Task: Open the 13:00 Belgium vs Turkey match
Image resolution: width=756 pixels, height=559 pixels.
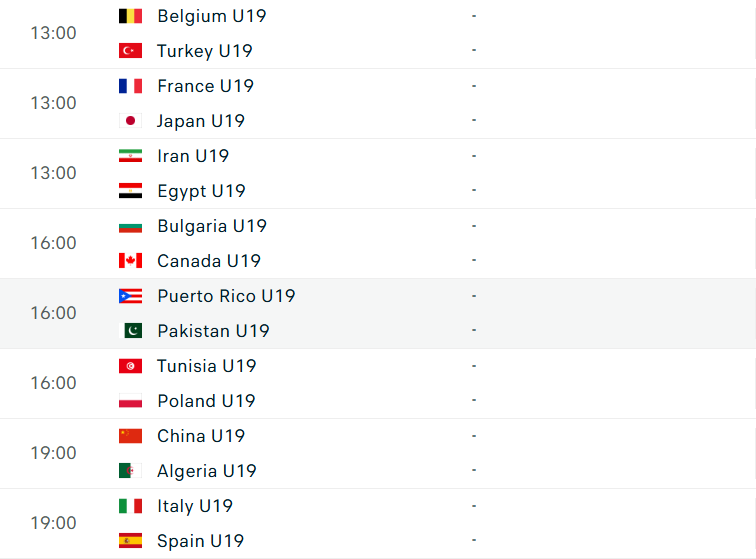Action: (378, 34)
